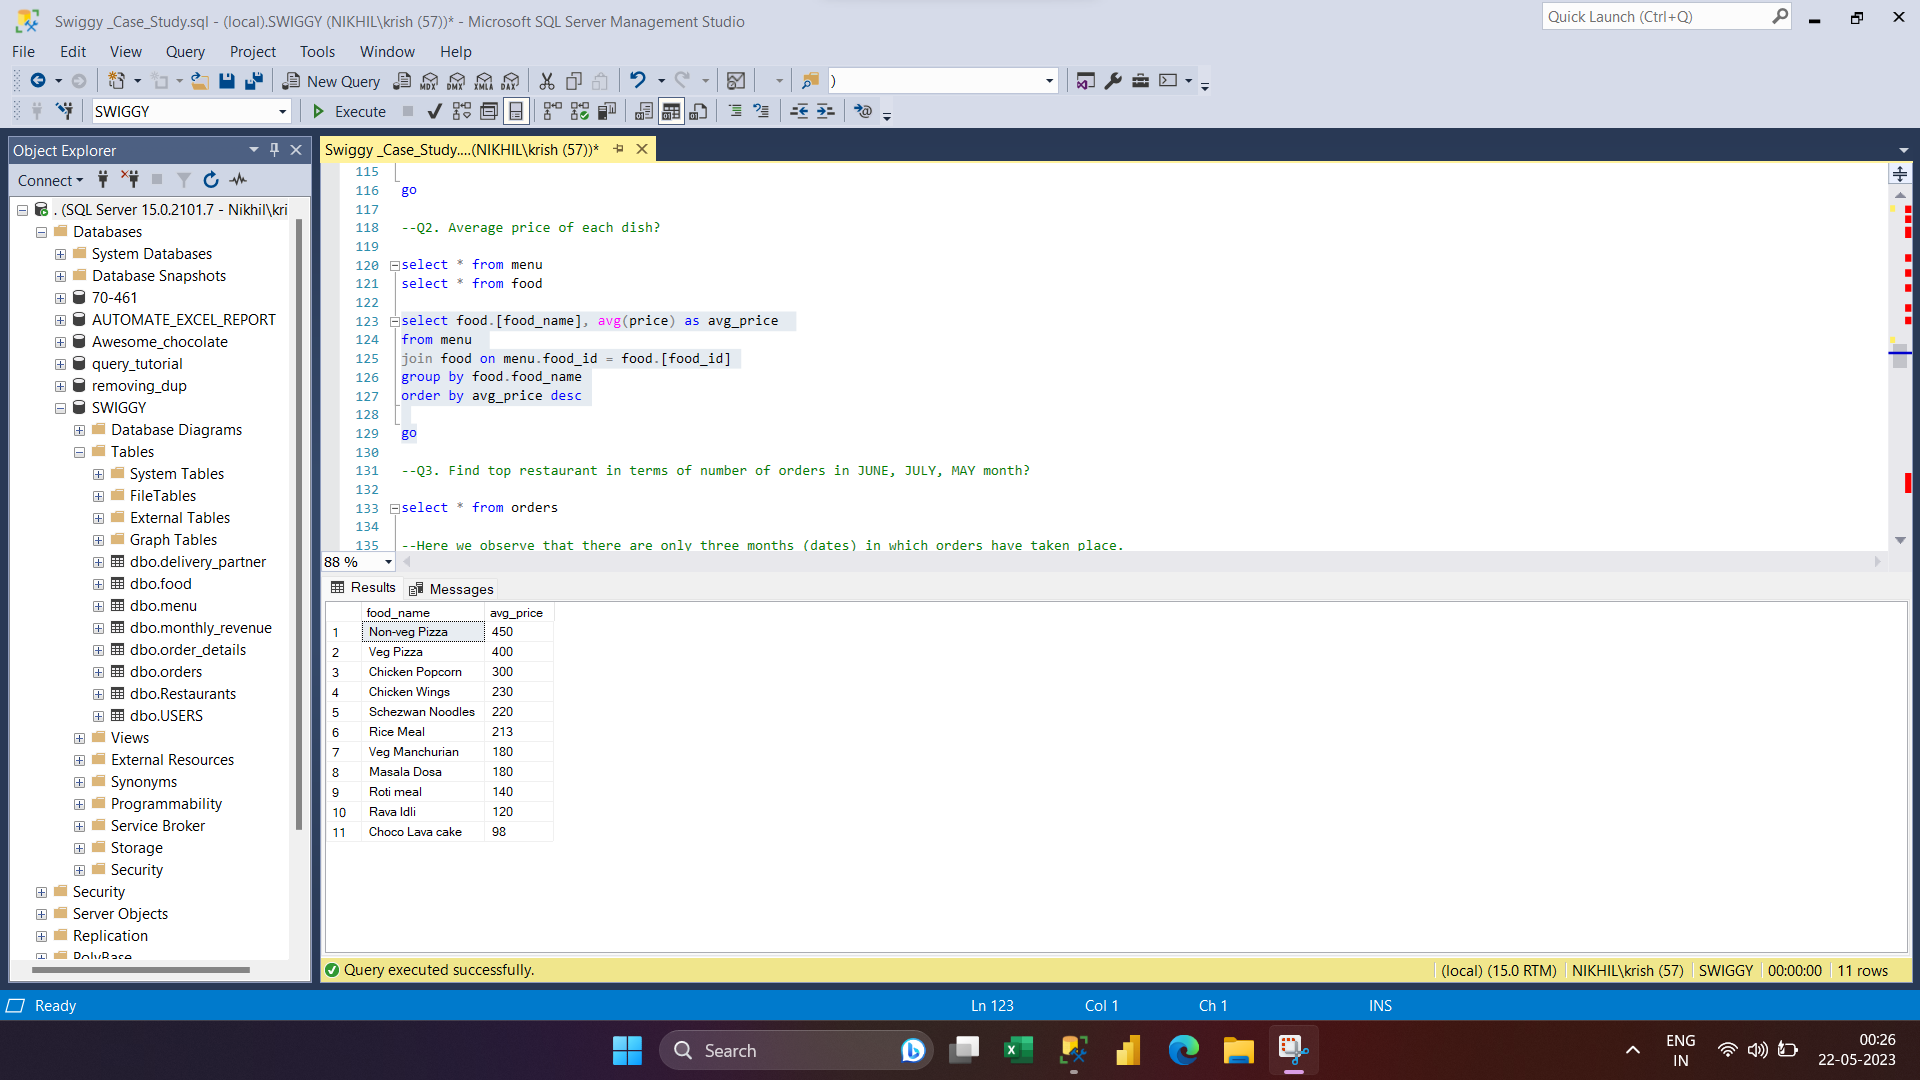
Task: Close the Object Explorer panel
Action: [296, 150]
